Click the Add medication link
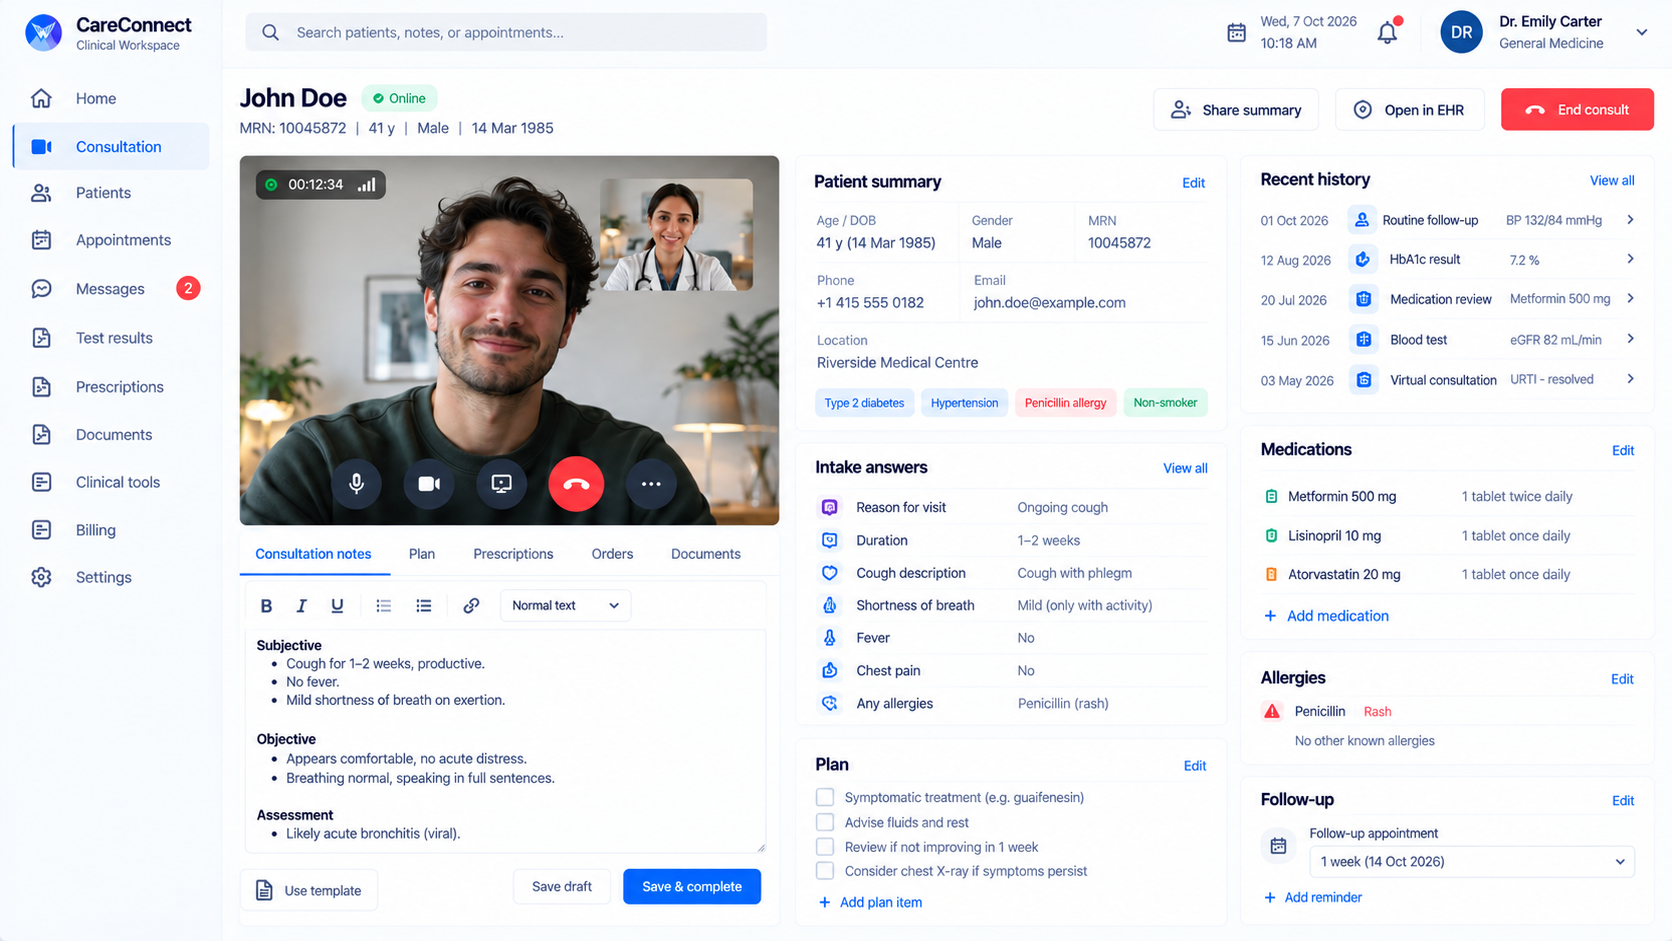The height and width of the screenshot is (941, 1672). coord(1326,616)
